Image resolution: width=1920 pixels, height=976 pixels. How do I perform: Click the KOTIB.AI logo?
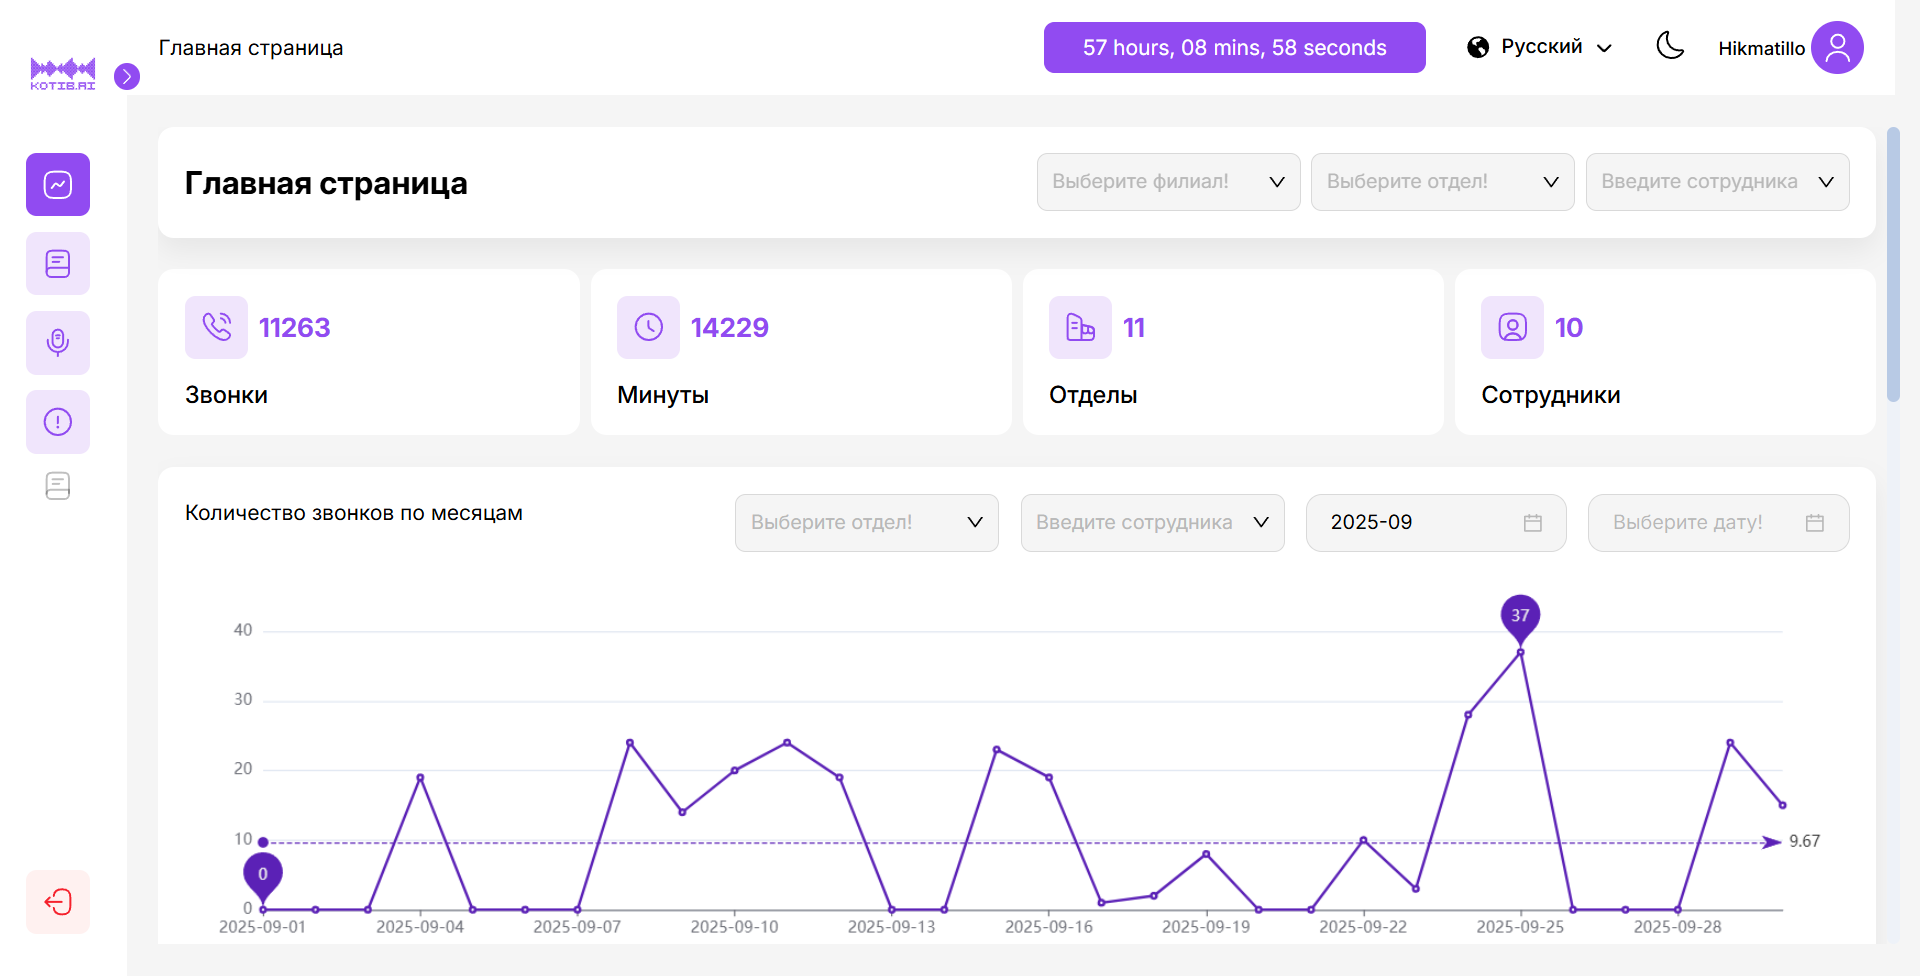coord(63,74)
